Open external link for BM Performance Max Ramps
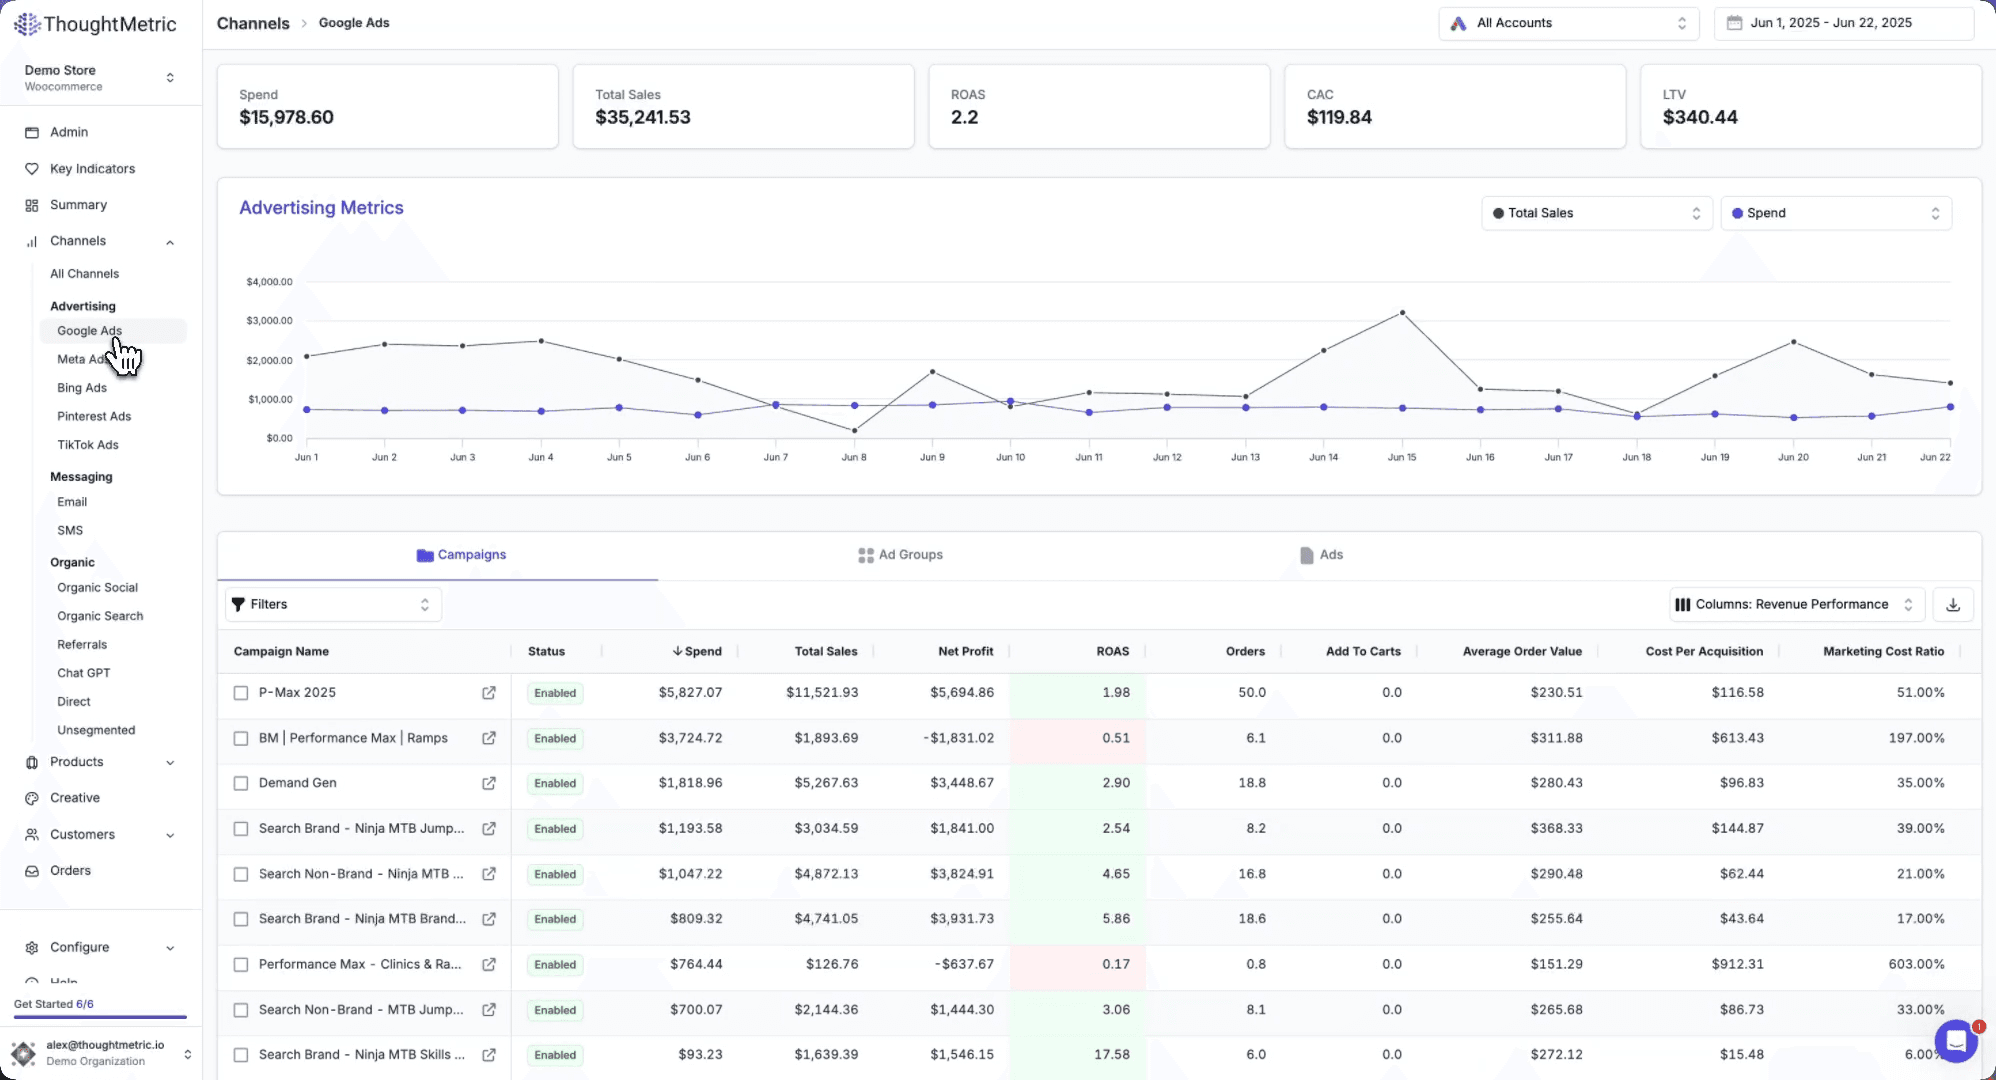This screenshot has width=1996, height=1080. [489, 738]
